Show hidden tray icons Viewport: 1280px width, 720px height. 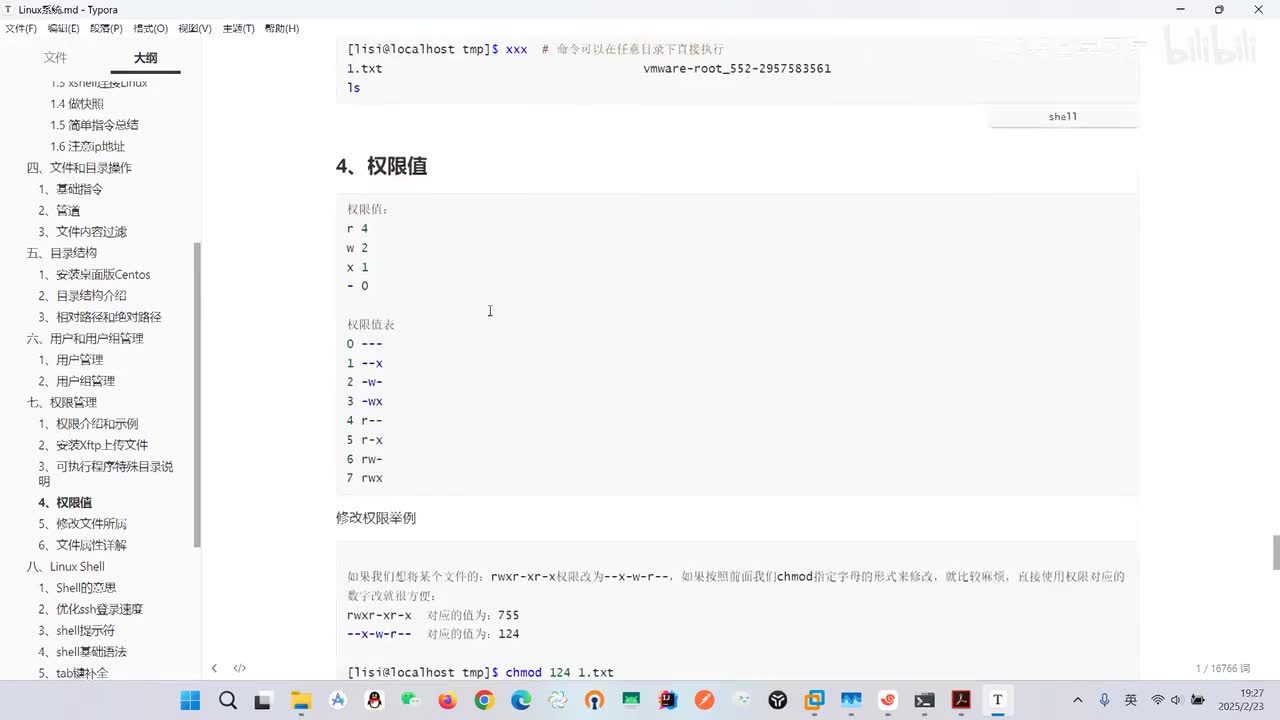point(1077,700)
